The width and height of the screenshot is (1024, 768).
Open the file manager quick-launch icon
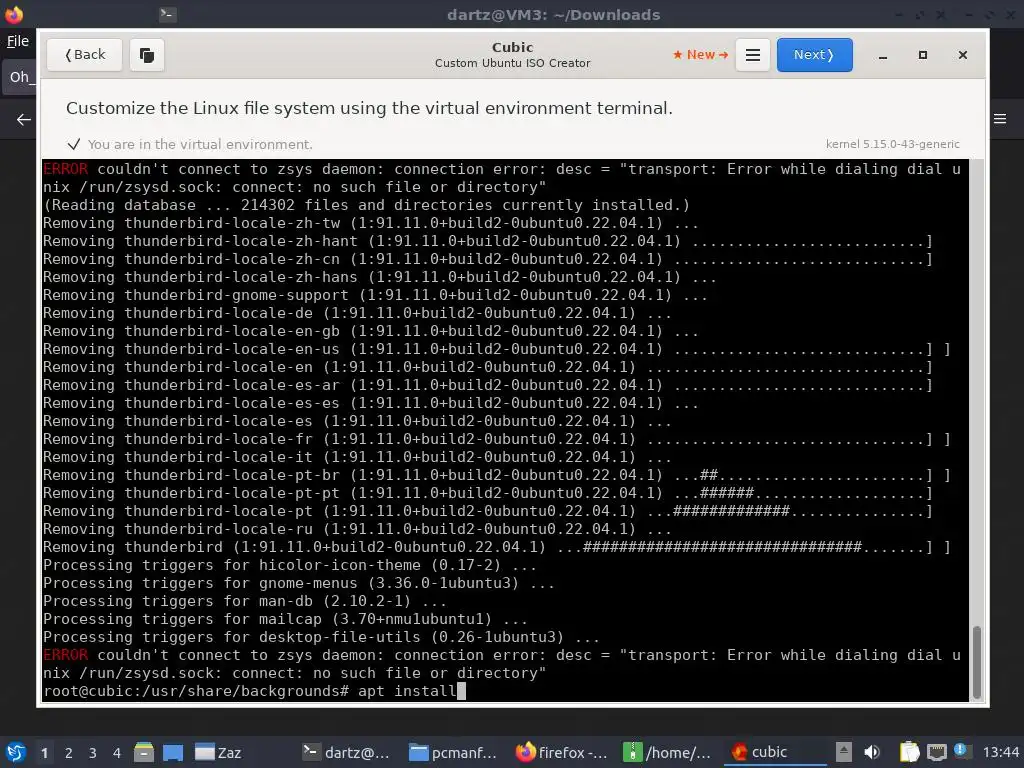pyautogui.click(x=144, y=752)
